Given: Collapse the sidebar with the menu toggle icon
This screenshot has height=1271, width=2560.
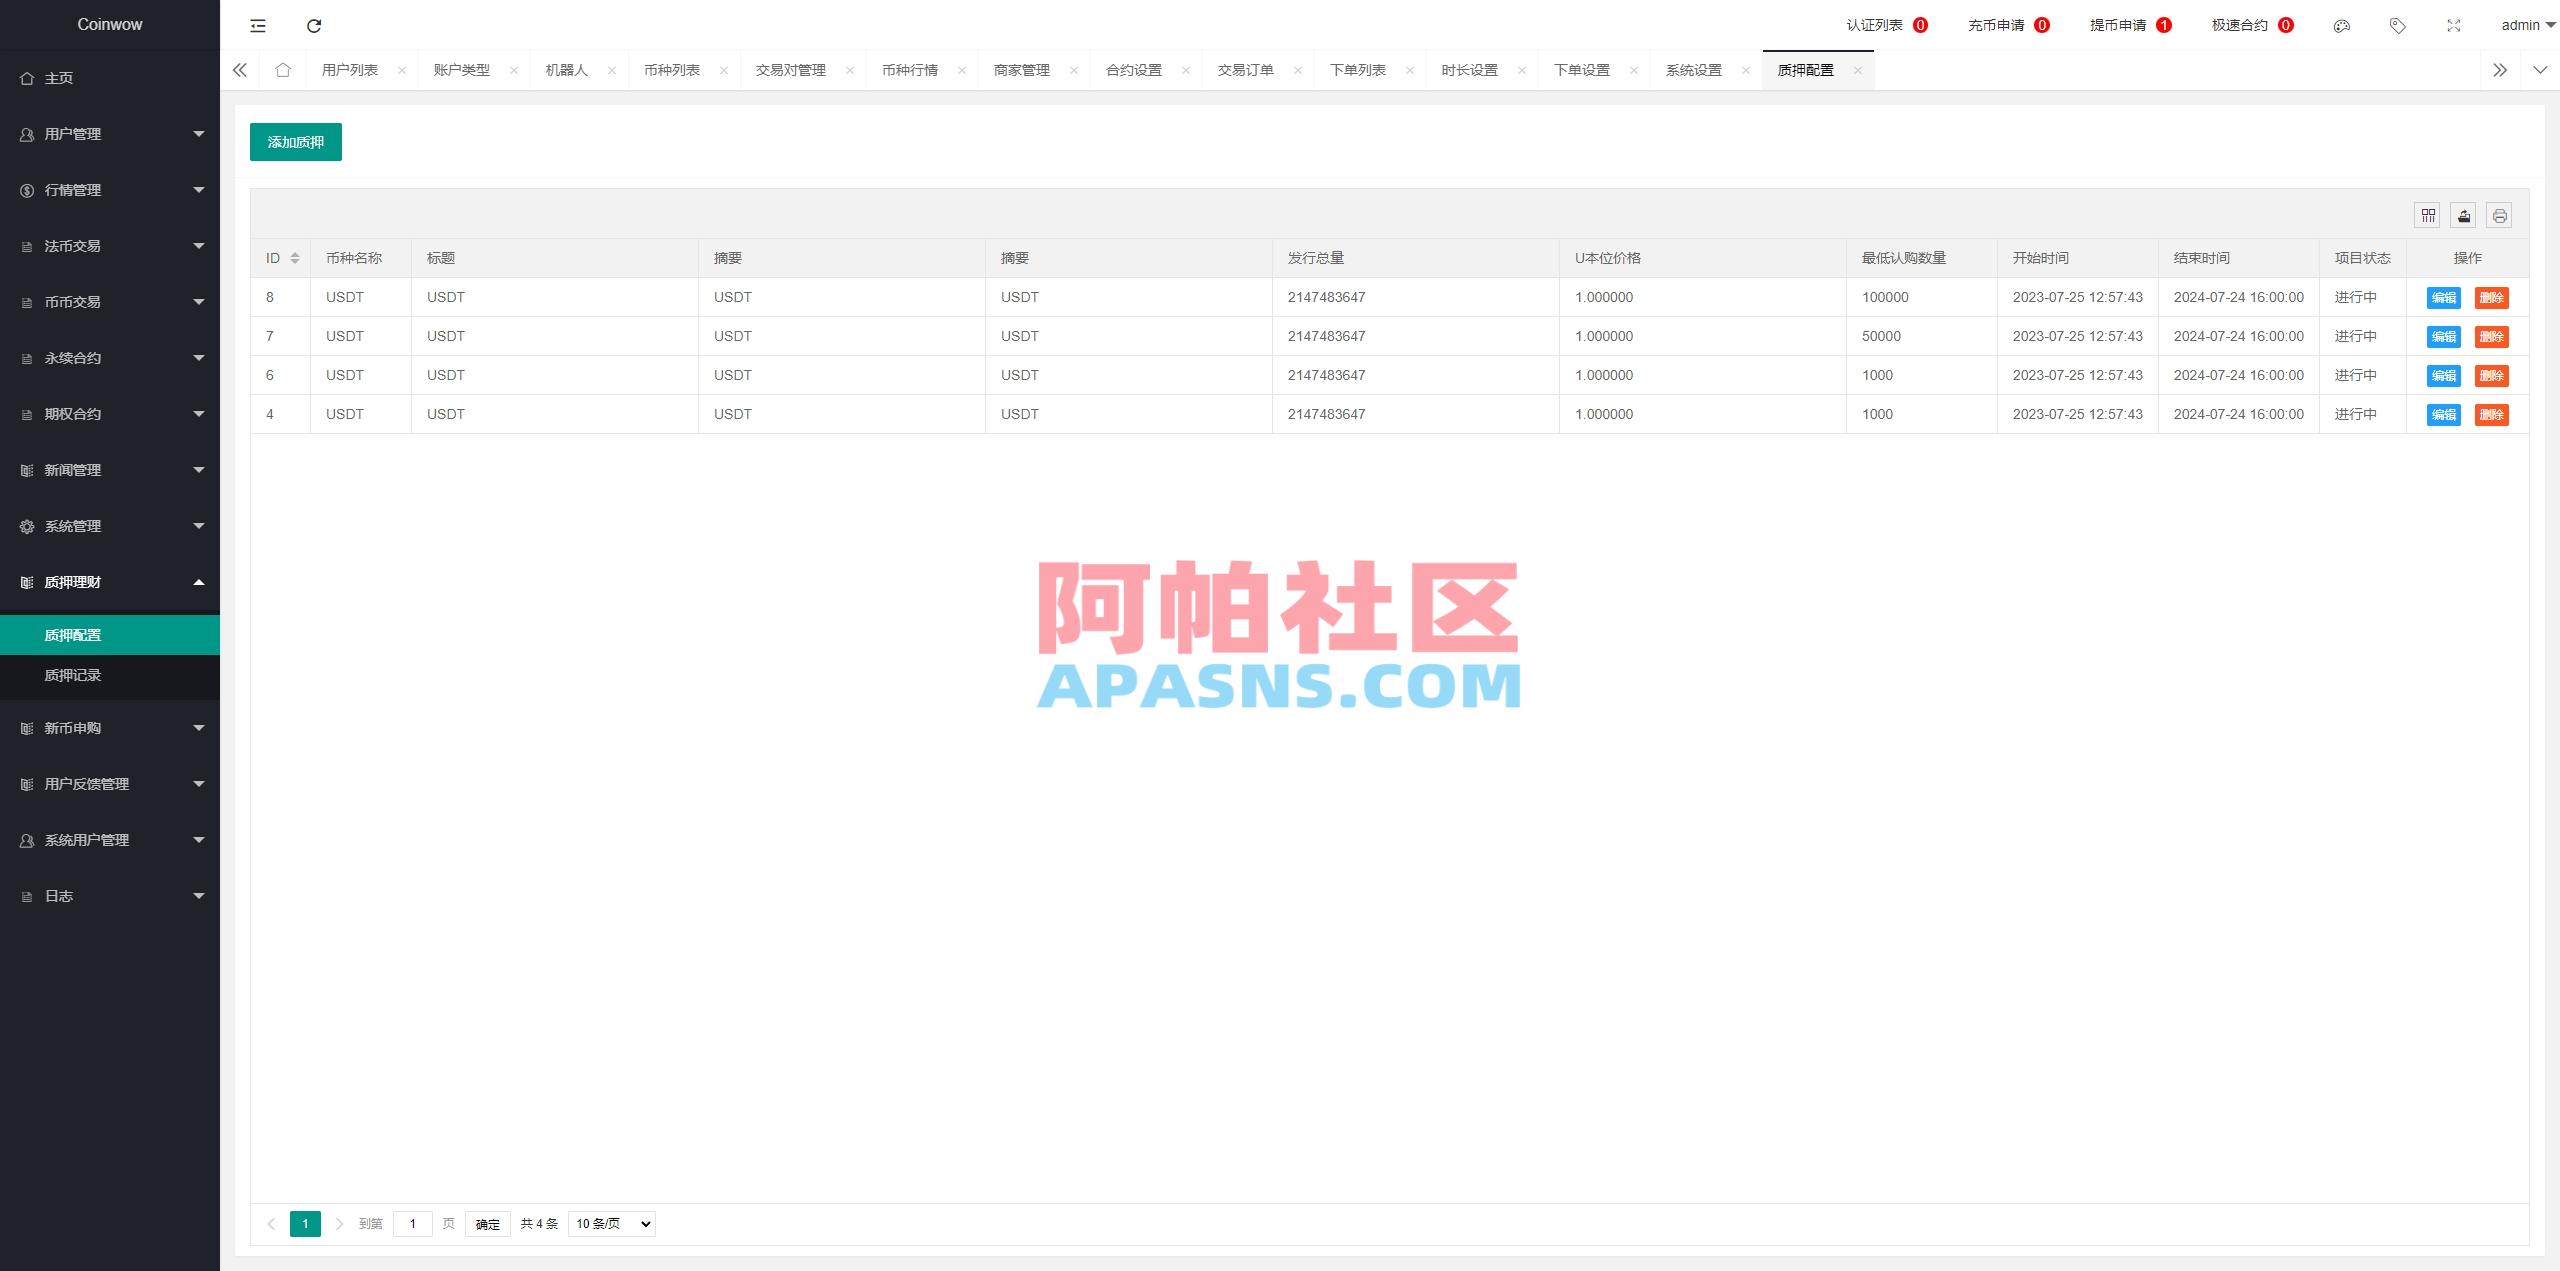Looking at the screenshot, I should point(258,26).
